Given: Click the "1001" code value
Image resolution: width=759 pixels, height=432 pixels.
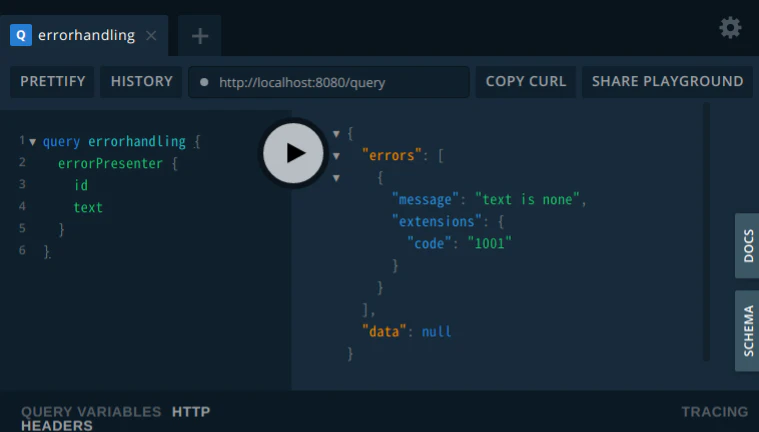Looking at the screenshot, I should tap(489, 244).
